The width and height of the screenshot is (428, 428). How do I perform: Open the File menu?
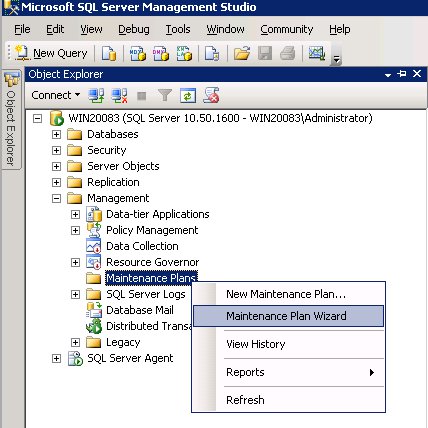22,29
